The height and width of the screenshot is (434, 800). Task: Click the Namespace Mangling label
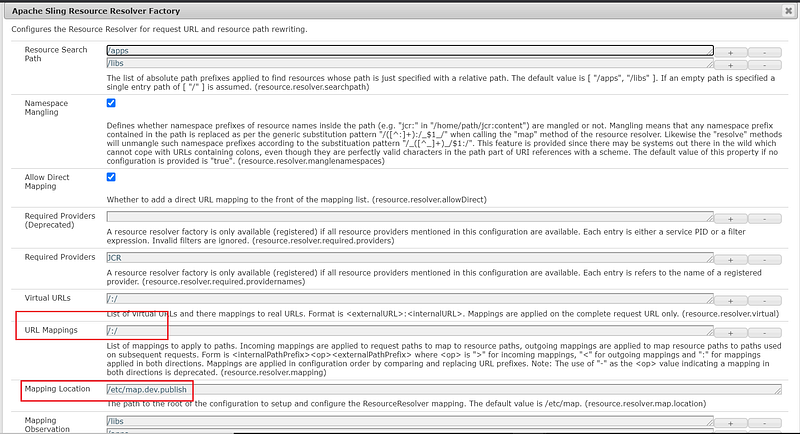(46, 108)
